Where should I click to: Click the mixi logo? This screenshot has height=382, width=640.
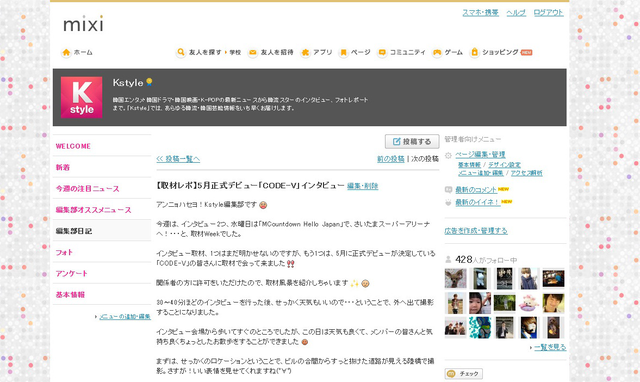pyautogui.click(x=83, y=24)
